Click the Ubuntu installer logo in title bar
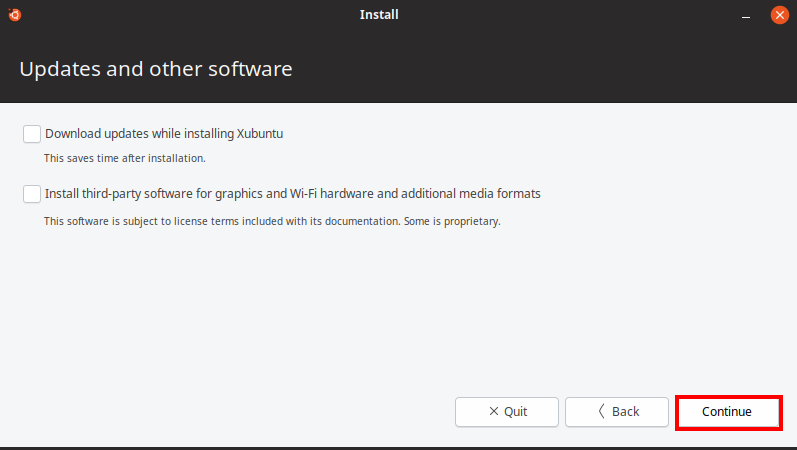Viewport: 797px width, 450px height. click(15, 15)
